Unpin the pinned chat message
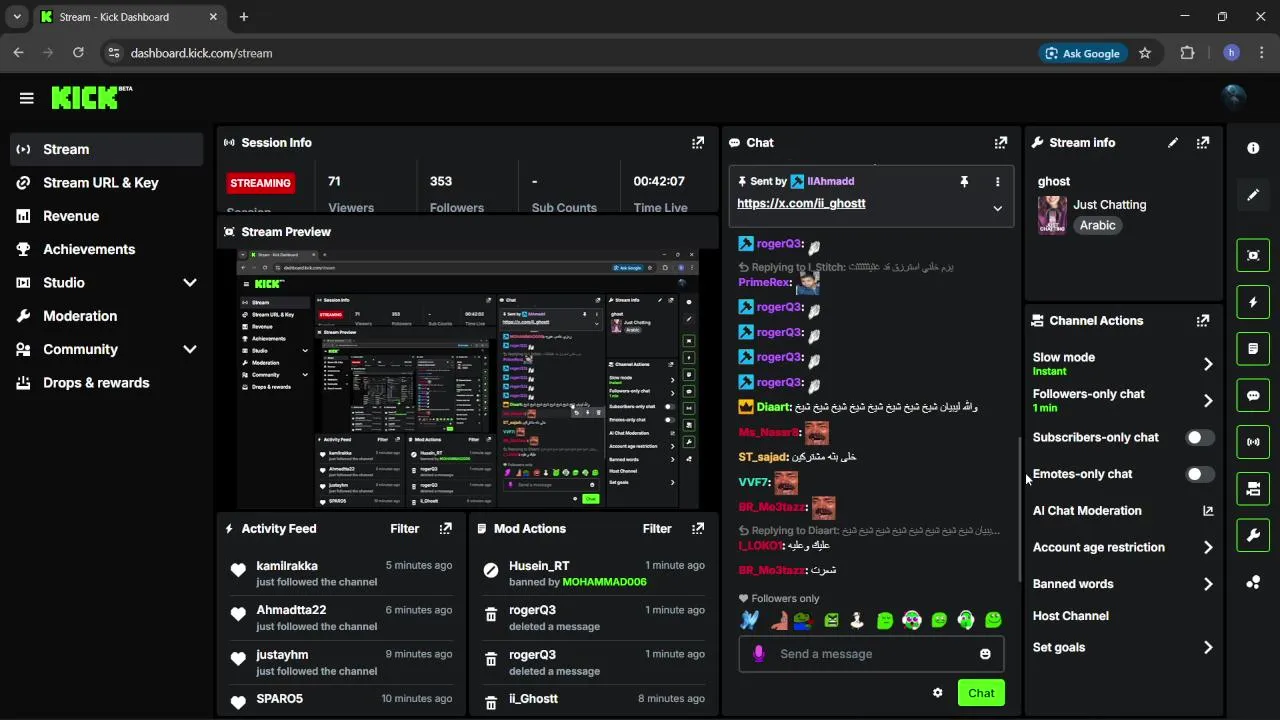 click(x=964, y=182)
